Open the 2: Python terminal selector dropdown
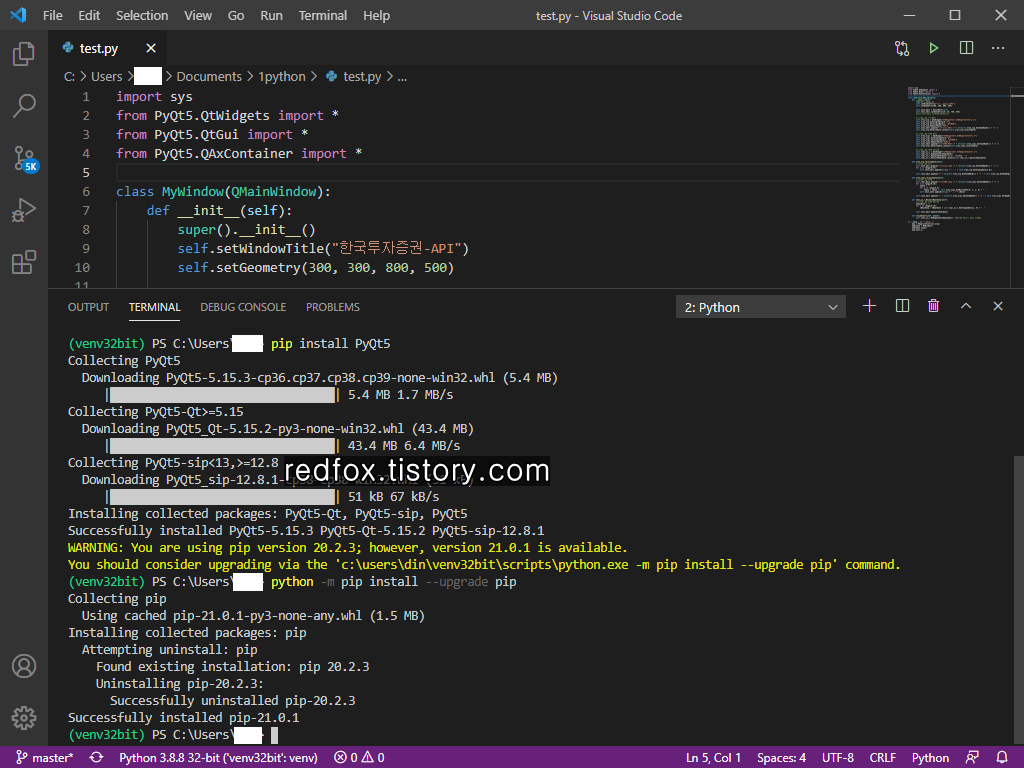Screen dimensions: 1024x768 tap(761, 307)
